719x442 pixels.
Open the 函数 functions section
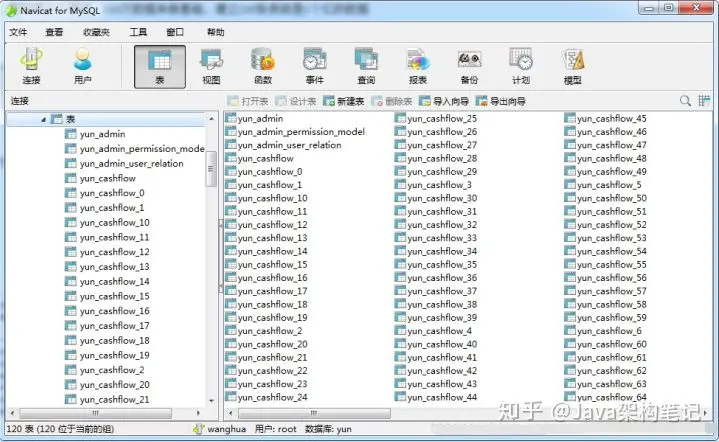click(x=263, y=66)
